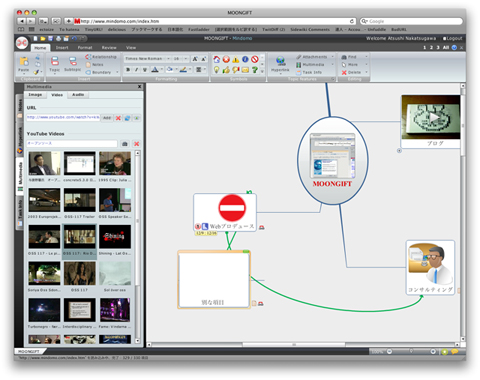The image size is (480, 380).
Task: Select the Shining video thumbnail
Action: (115, 237)
